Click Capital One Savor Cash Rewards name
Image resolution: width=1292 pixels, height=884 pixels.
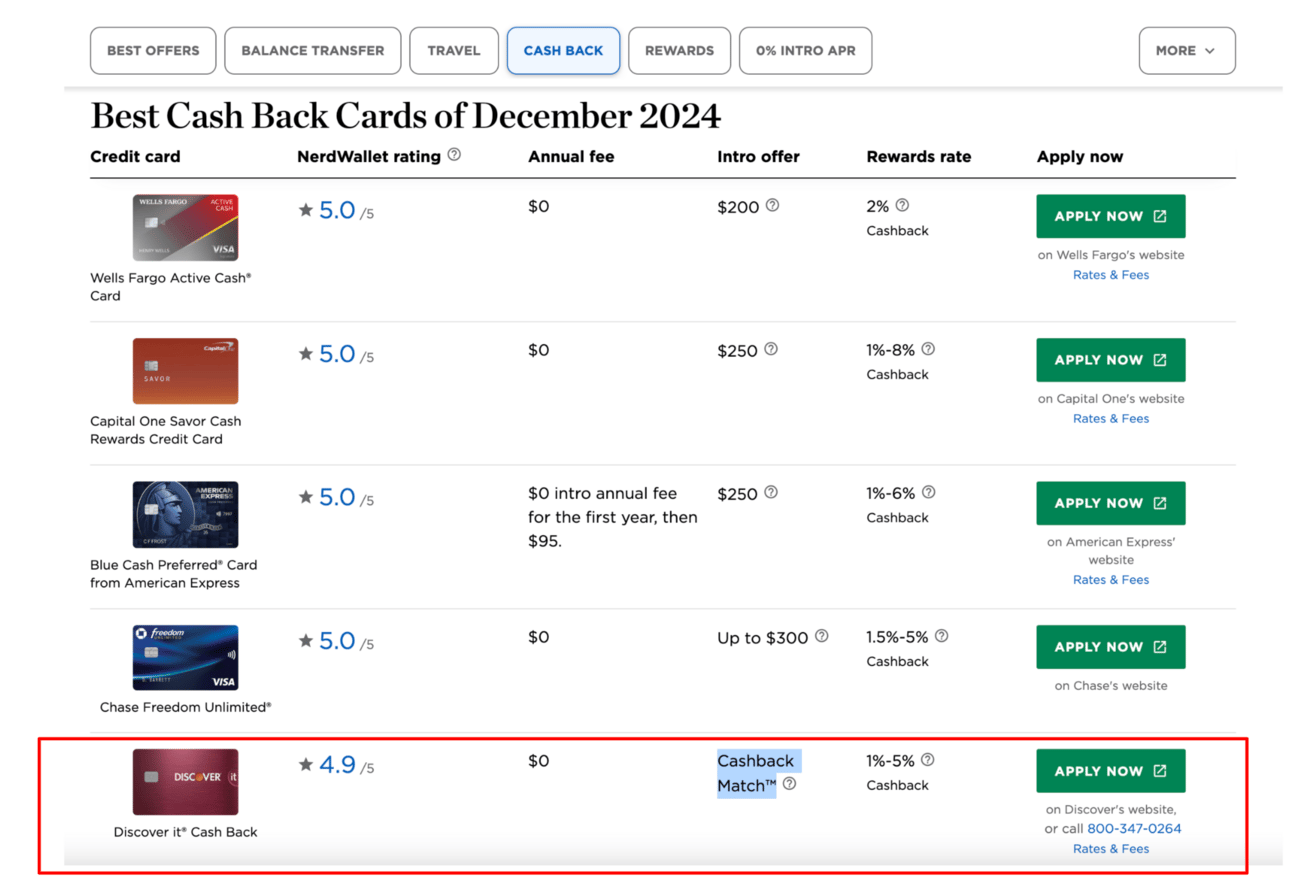tap(166, 430)
